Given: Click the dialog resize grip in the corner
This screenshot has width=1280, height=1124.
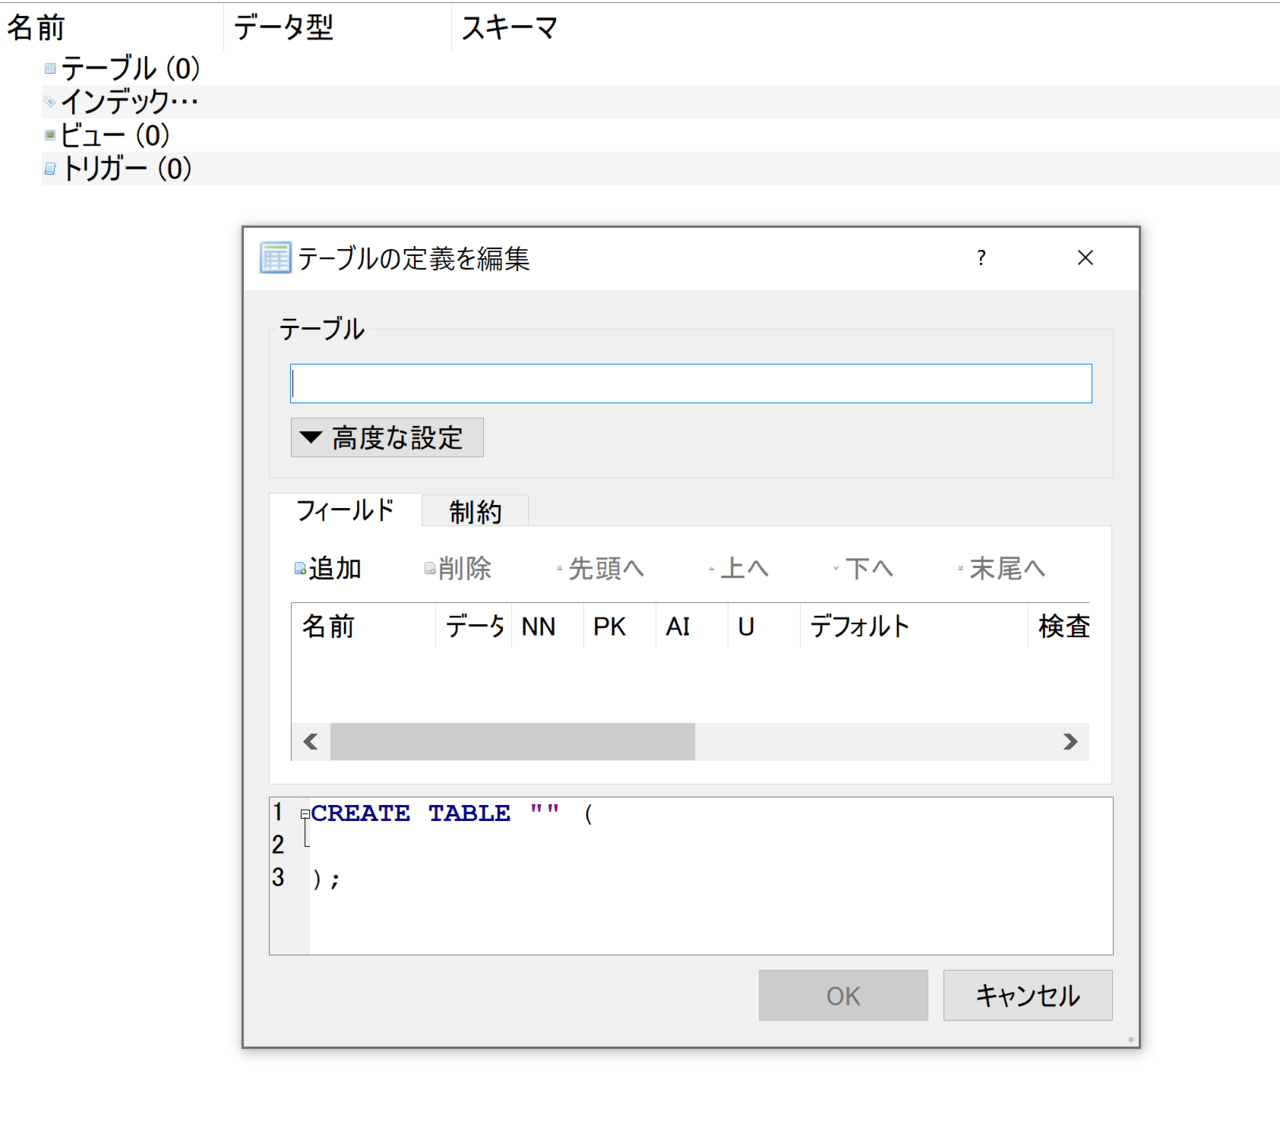Looking at the screenshot, I should 1131,1040.
